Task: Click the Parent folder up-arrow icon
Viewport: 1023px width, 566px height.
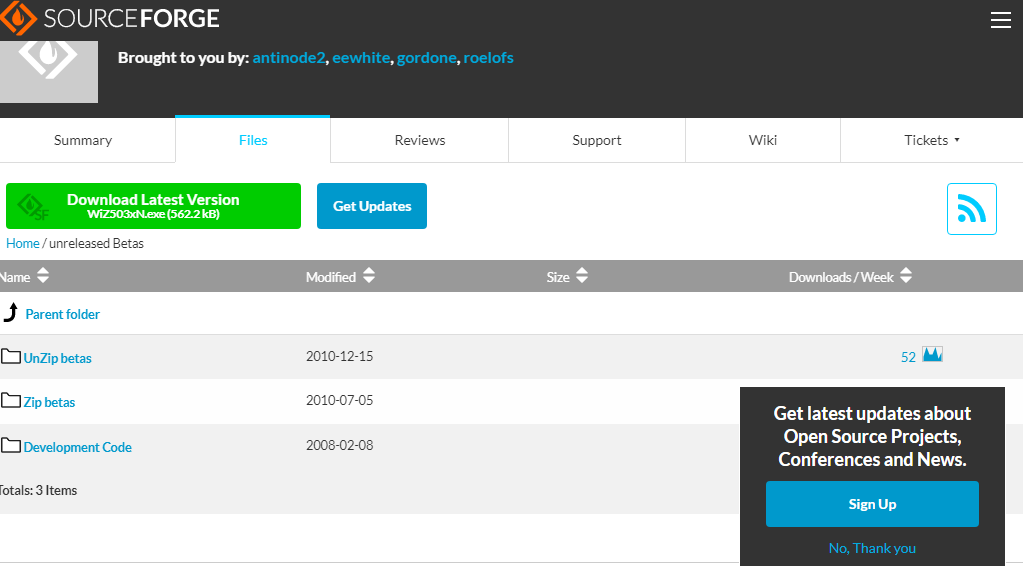Action: (x=10, y=312)
